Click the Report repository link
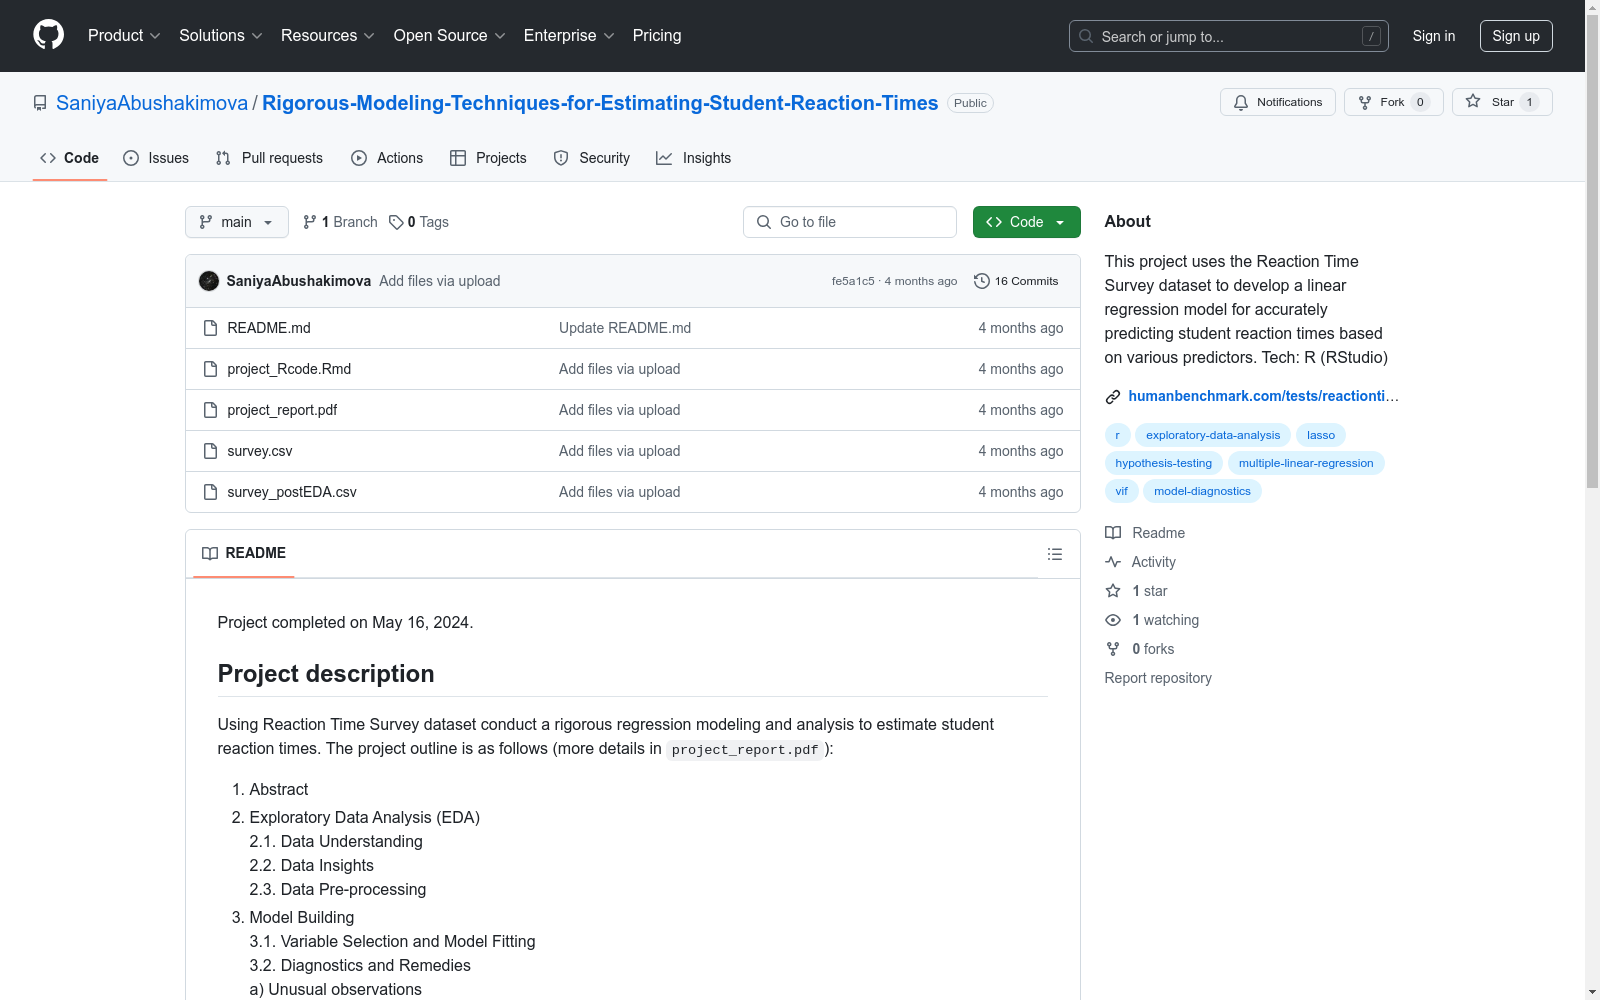The width and height of the screenshot is (1600, 1000). tap(1158, 678)
